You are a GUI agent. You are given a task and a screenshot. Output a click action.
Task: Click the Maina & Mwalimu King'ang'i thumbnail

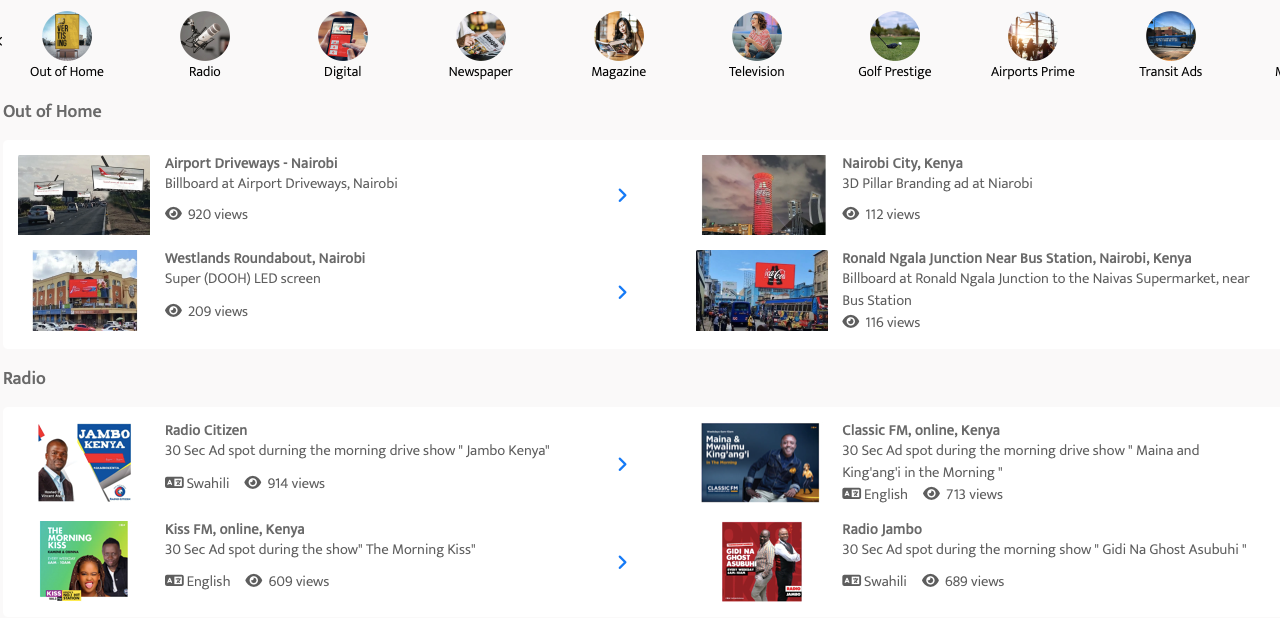[760, 462]
